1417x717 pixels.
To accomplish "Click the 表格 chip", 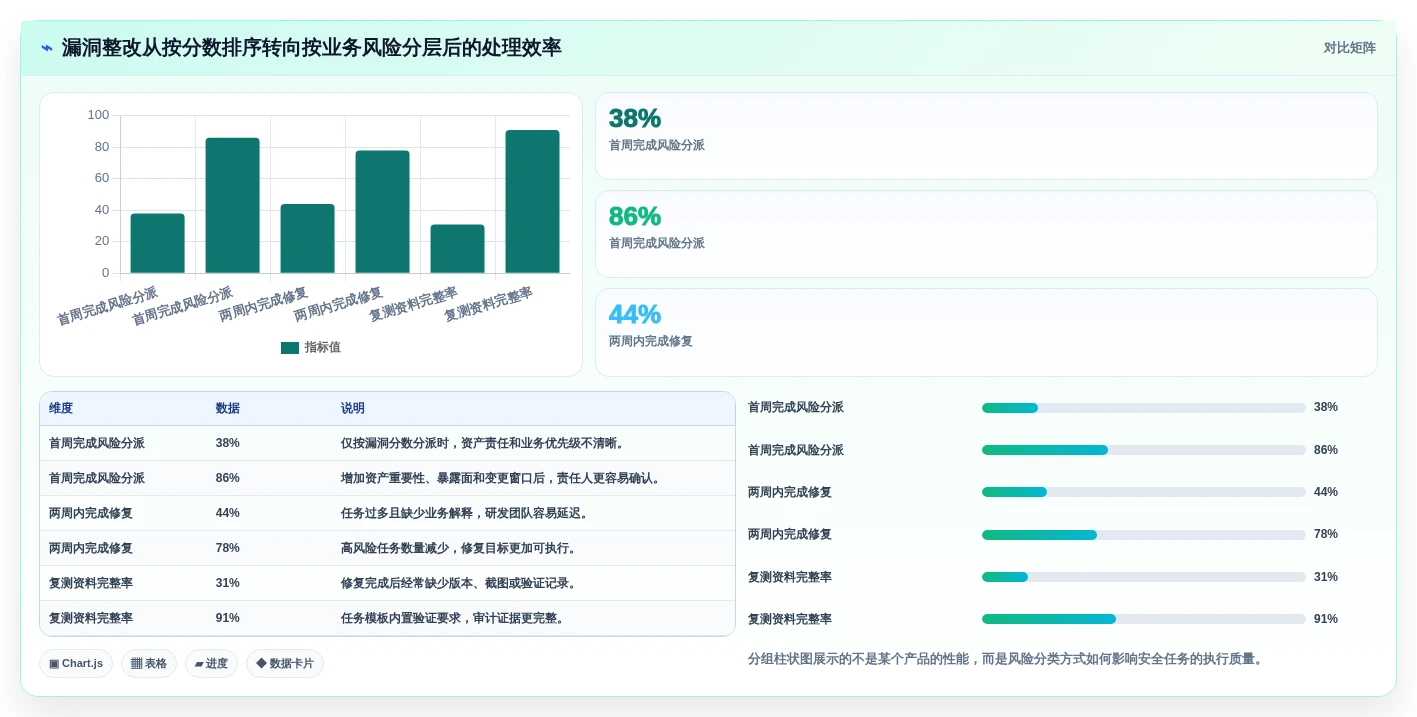I will coord(149,663).
